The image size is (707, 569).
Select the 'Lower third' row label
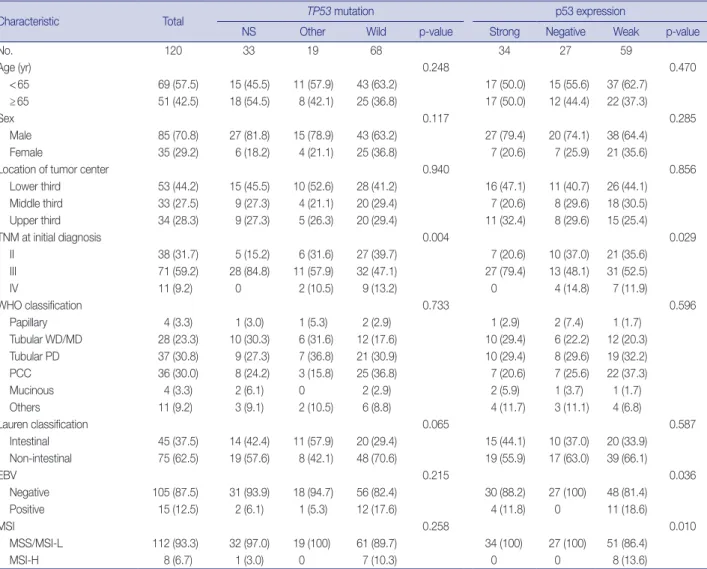point(35,186)
